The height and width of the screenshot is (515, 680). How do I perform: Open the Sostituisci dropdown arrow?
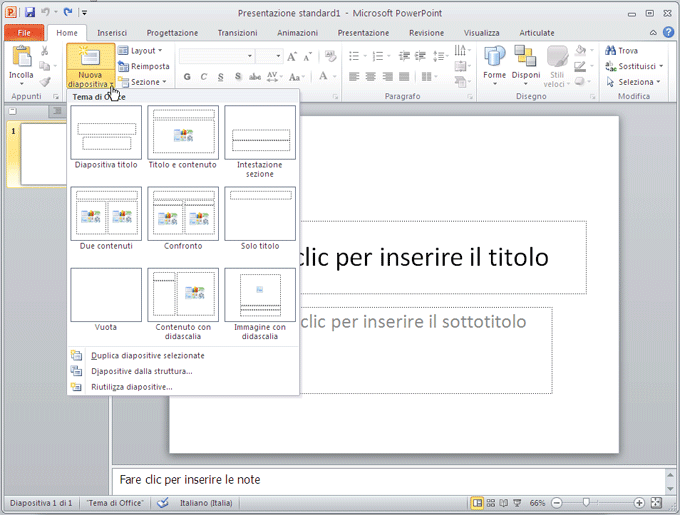pyautogui.click(x=661, y=66)
